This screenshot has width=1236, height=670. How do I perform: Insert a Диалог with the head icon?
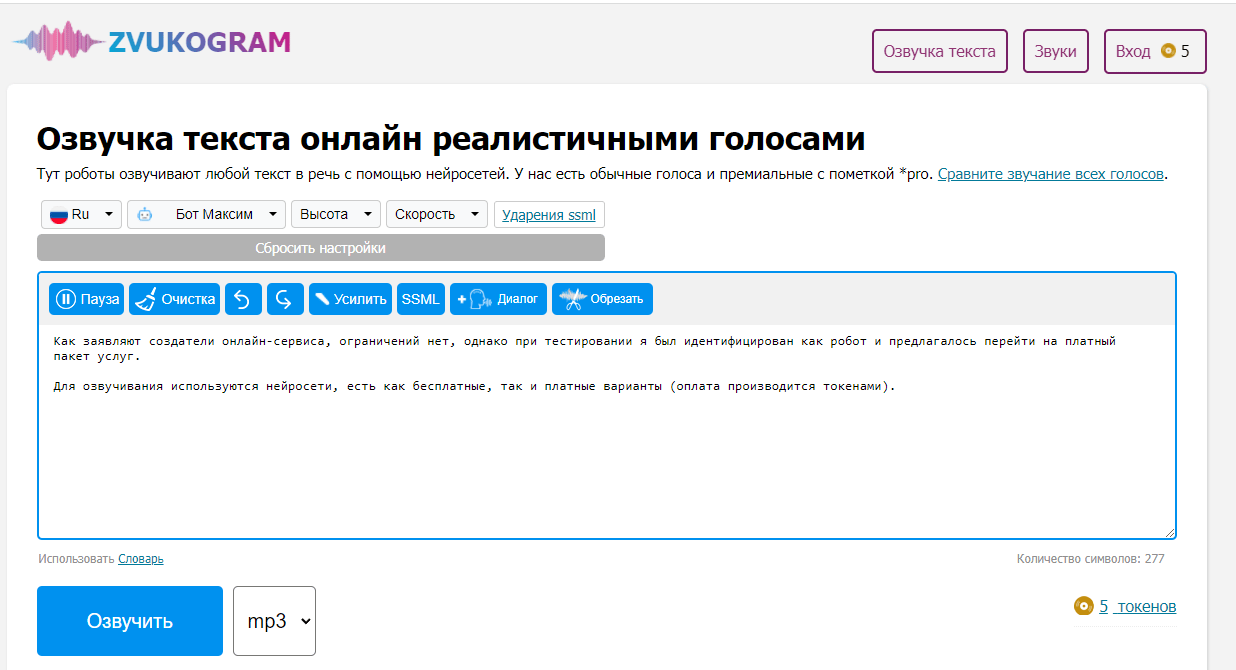point(498,299)
